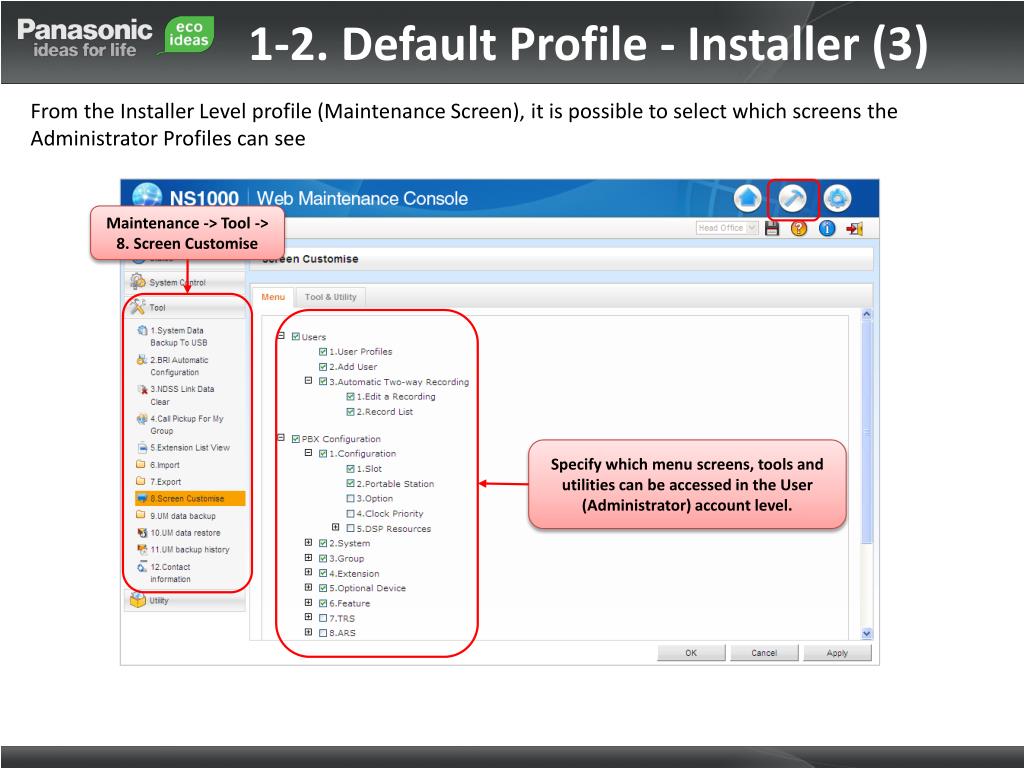Select 4.Call Pickup For My Group

(182, 424)
